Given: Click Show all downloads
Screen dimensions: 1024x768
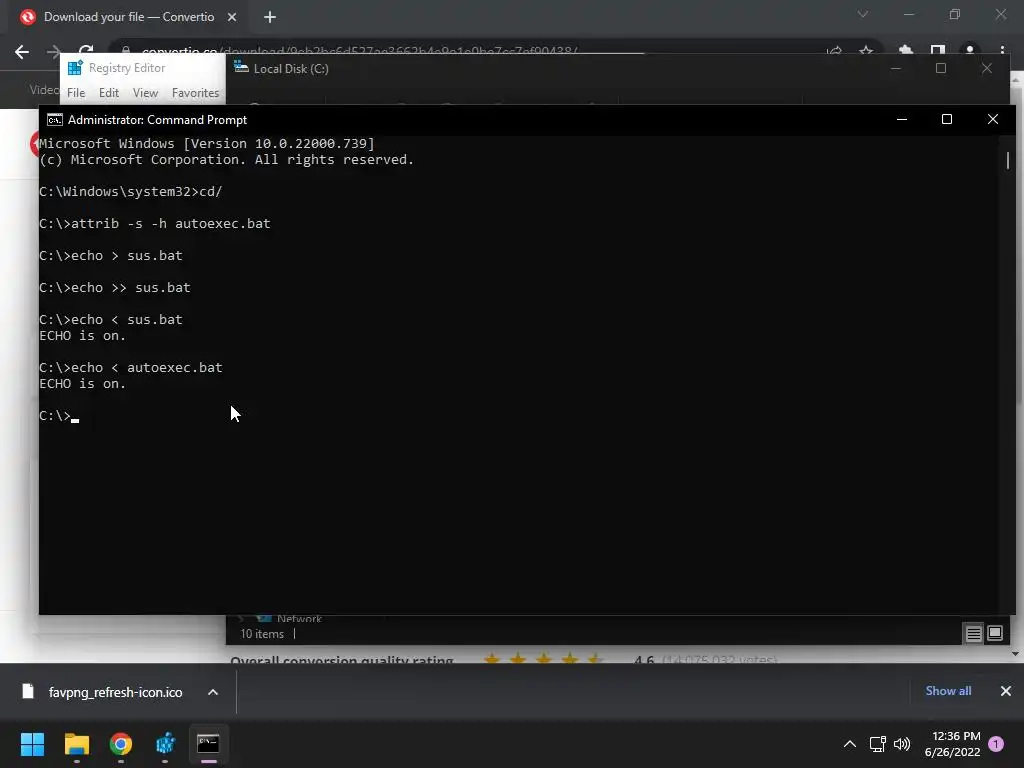Looking at the screenshot, I should [x=948, y=691].
